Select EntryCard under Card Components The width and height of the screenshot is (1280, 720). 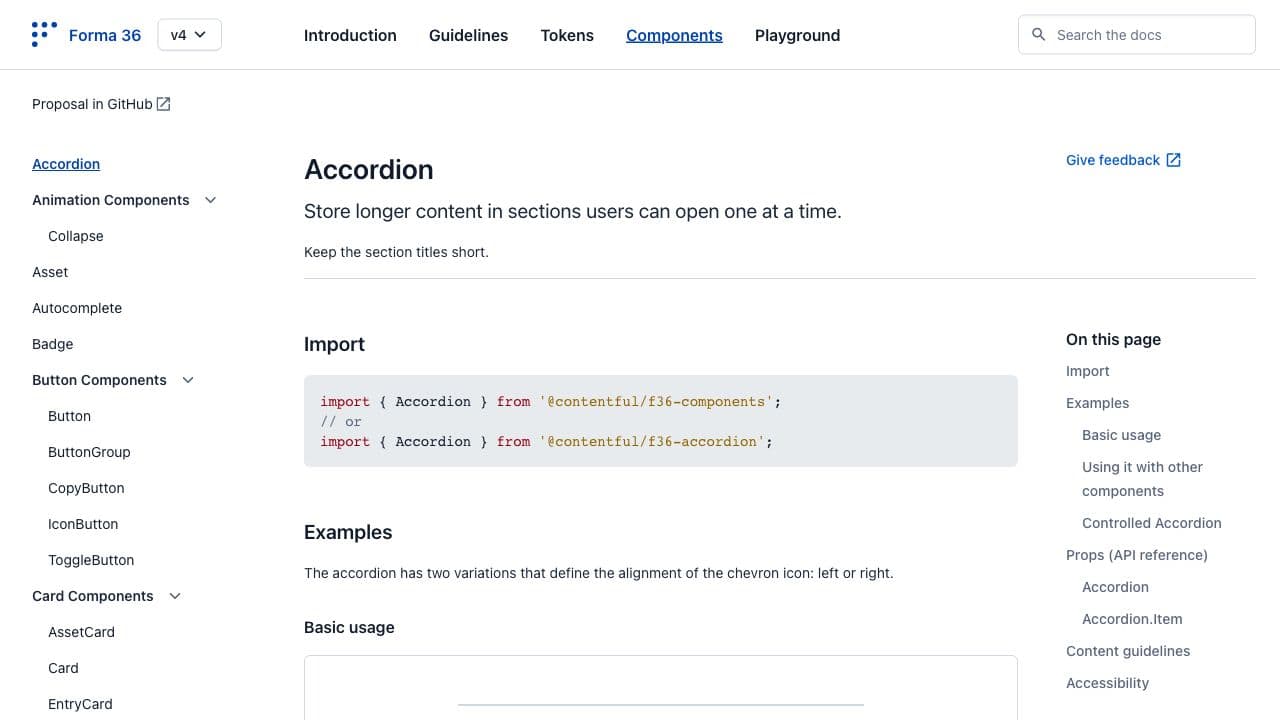(x=80, y=704)
